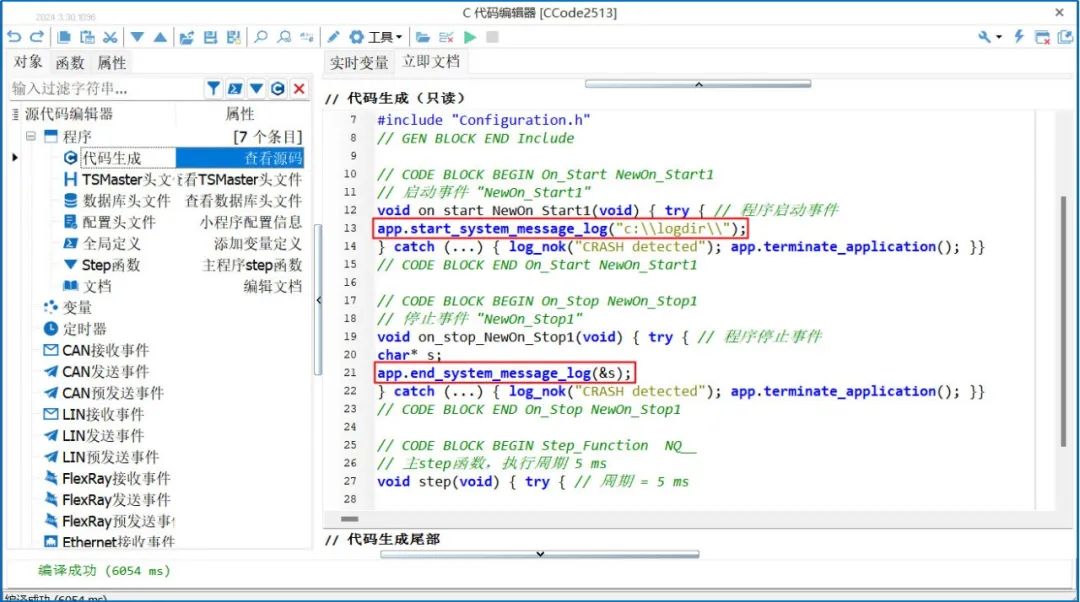Click the lightning bolt icon
This screenshot has width=1080, height=602.
[x=1019, y=37]
